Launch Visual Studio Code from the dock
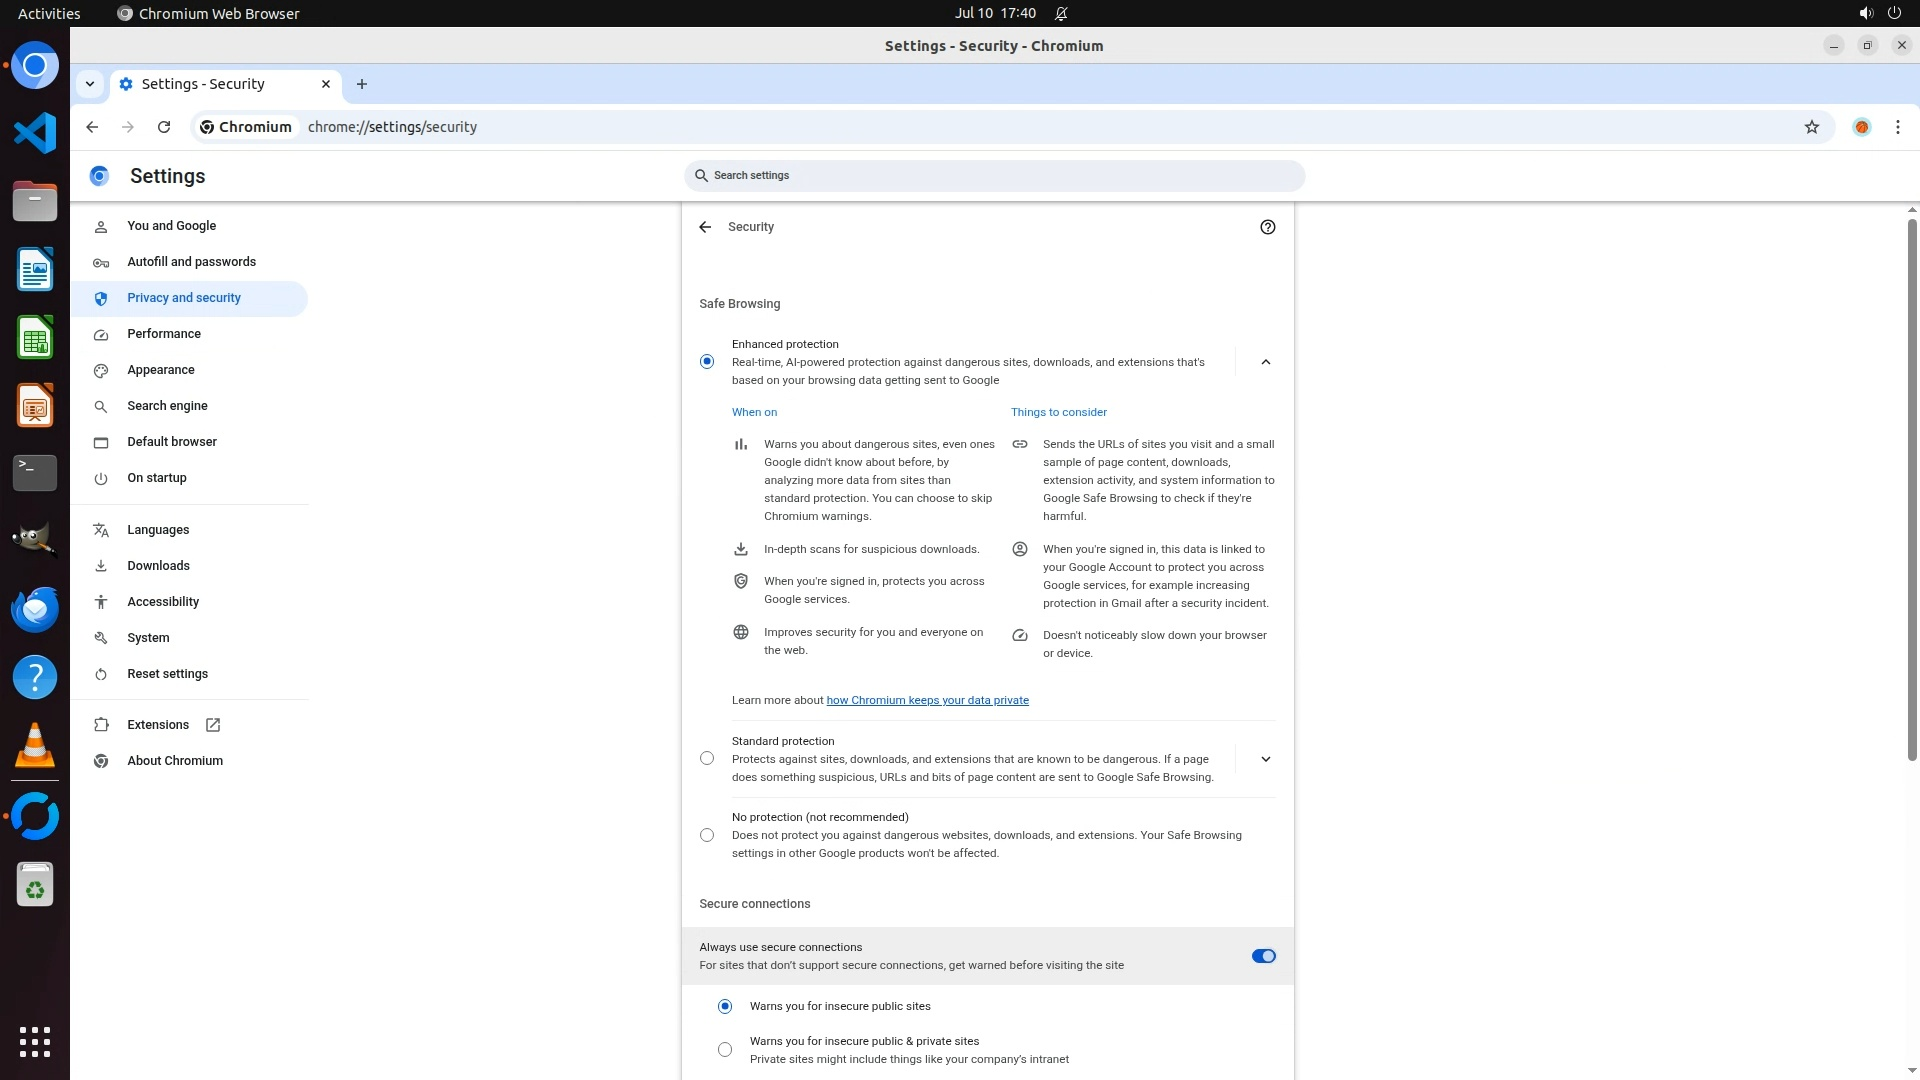 [x=35, y=133]
